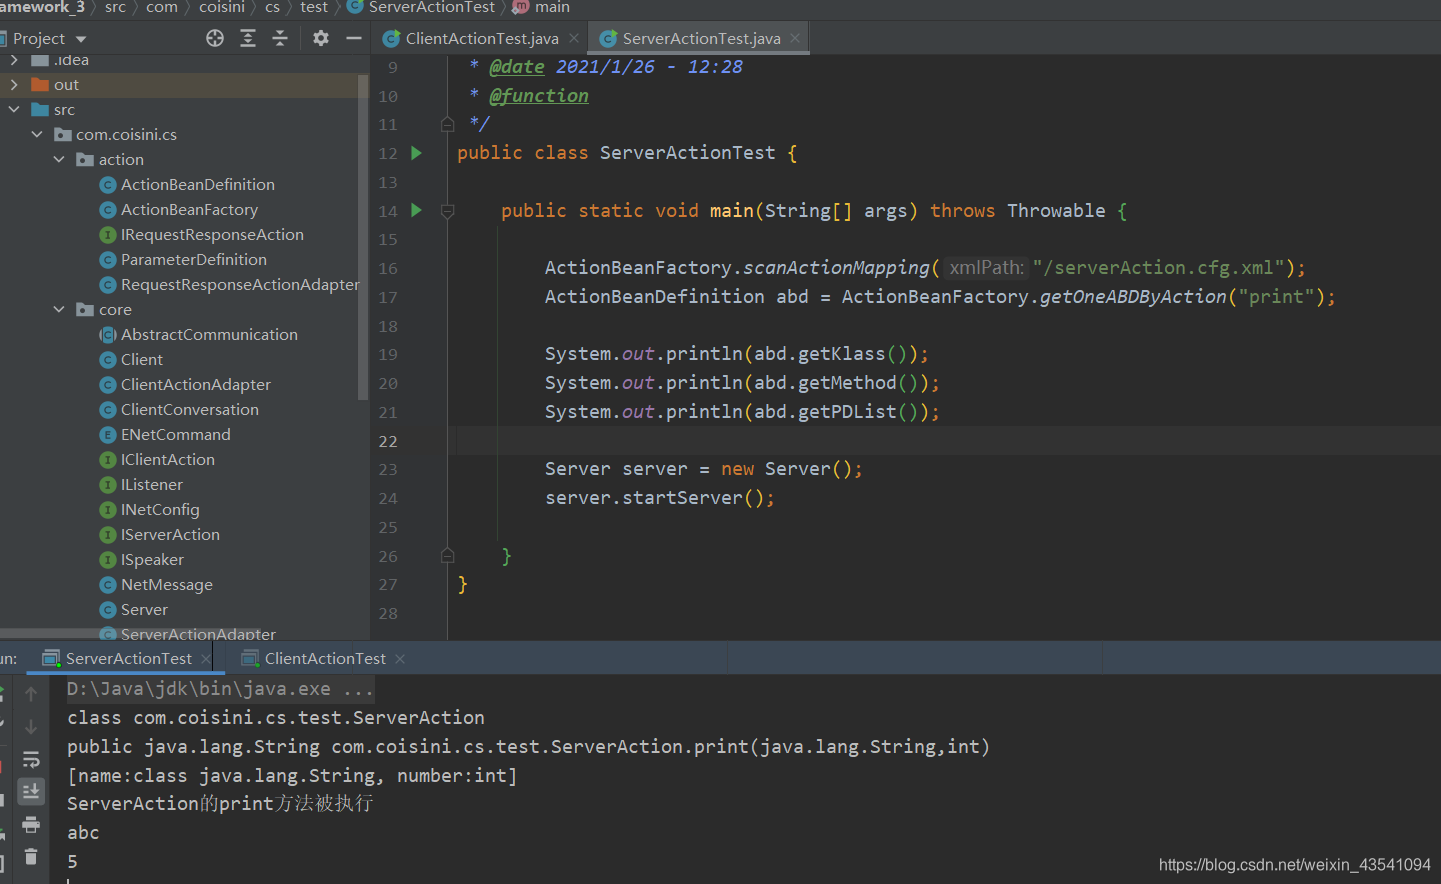Viewport: 1441px width, 884px height.
Task: Collapse the core package
Action: (59, 310)
